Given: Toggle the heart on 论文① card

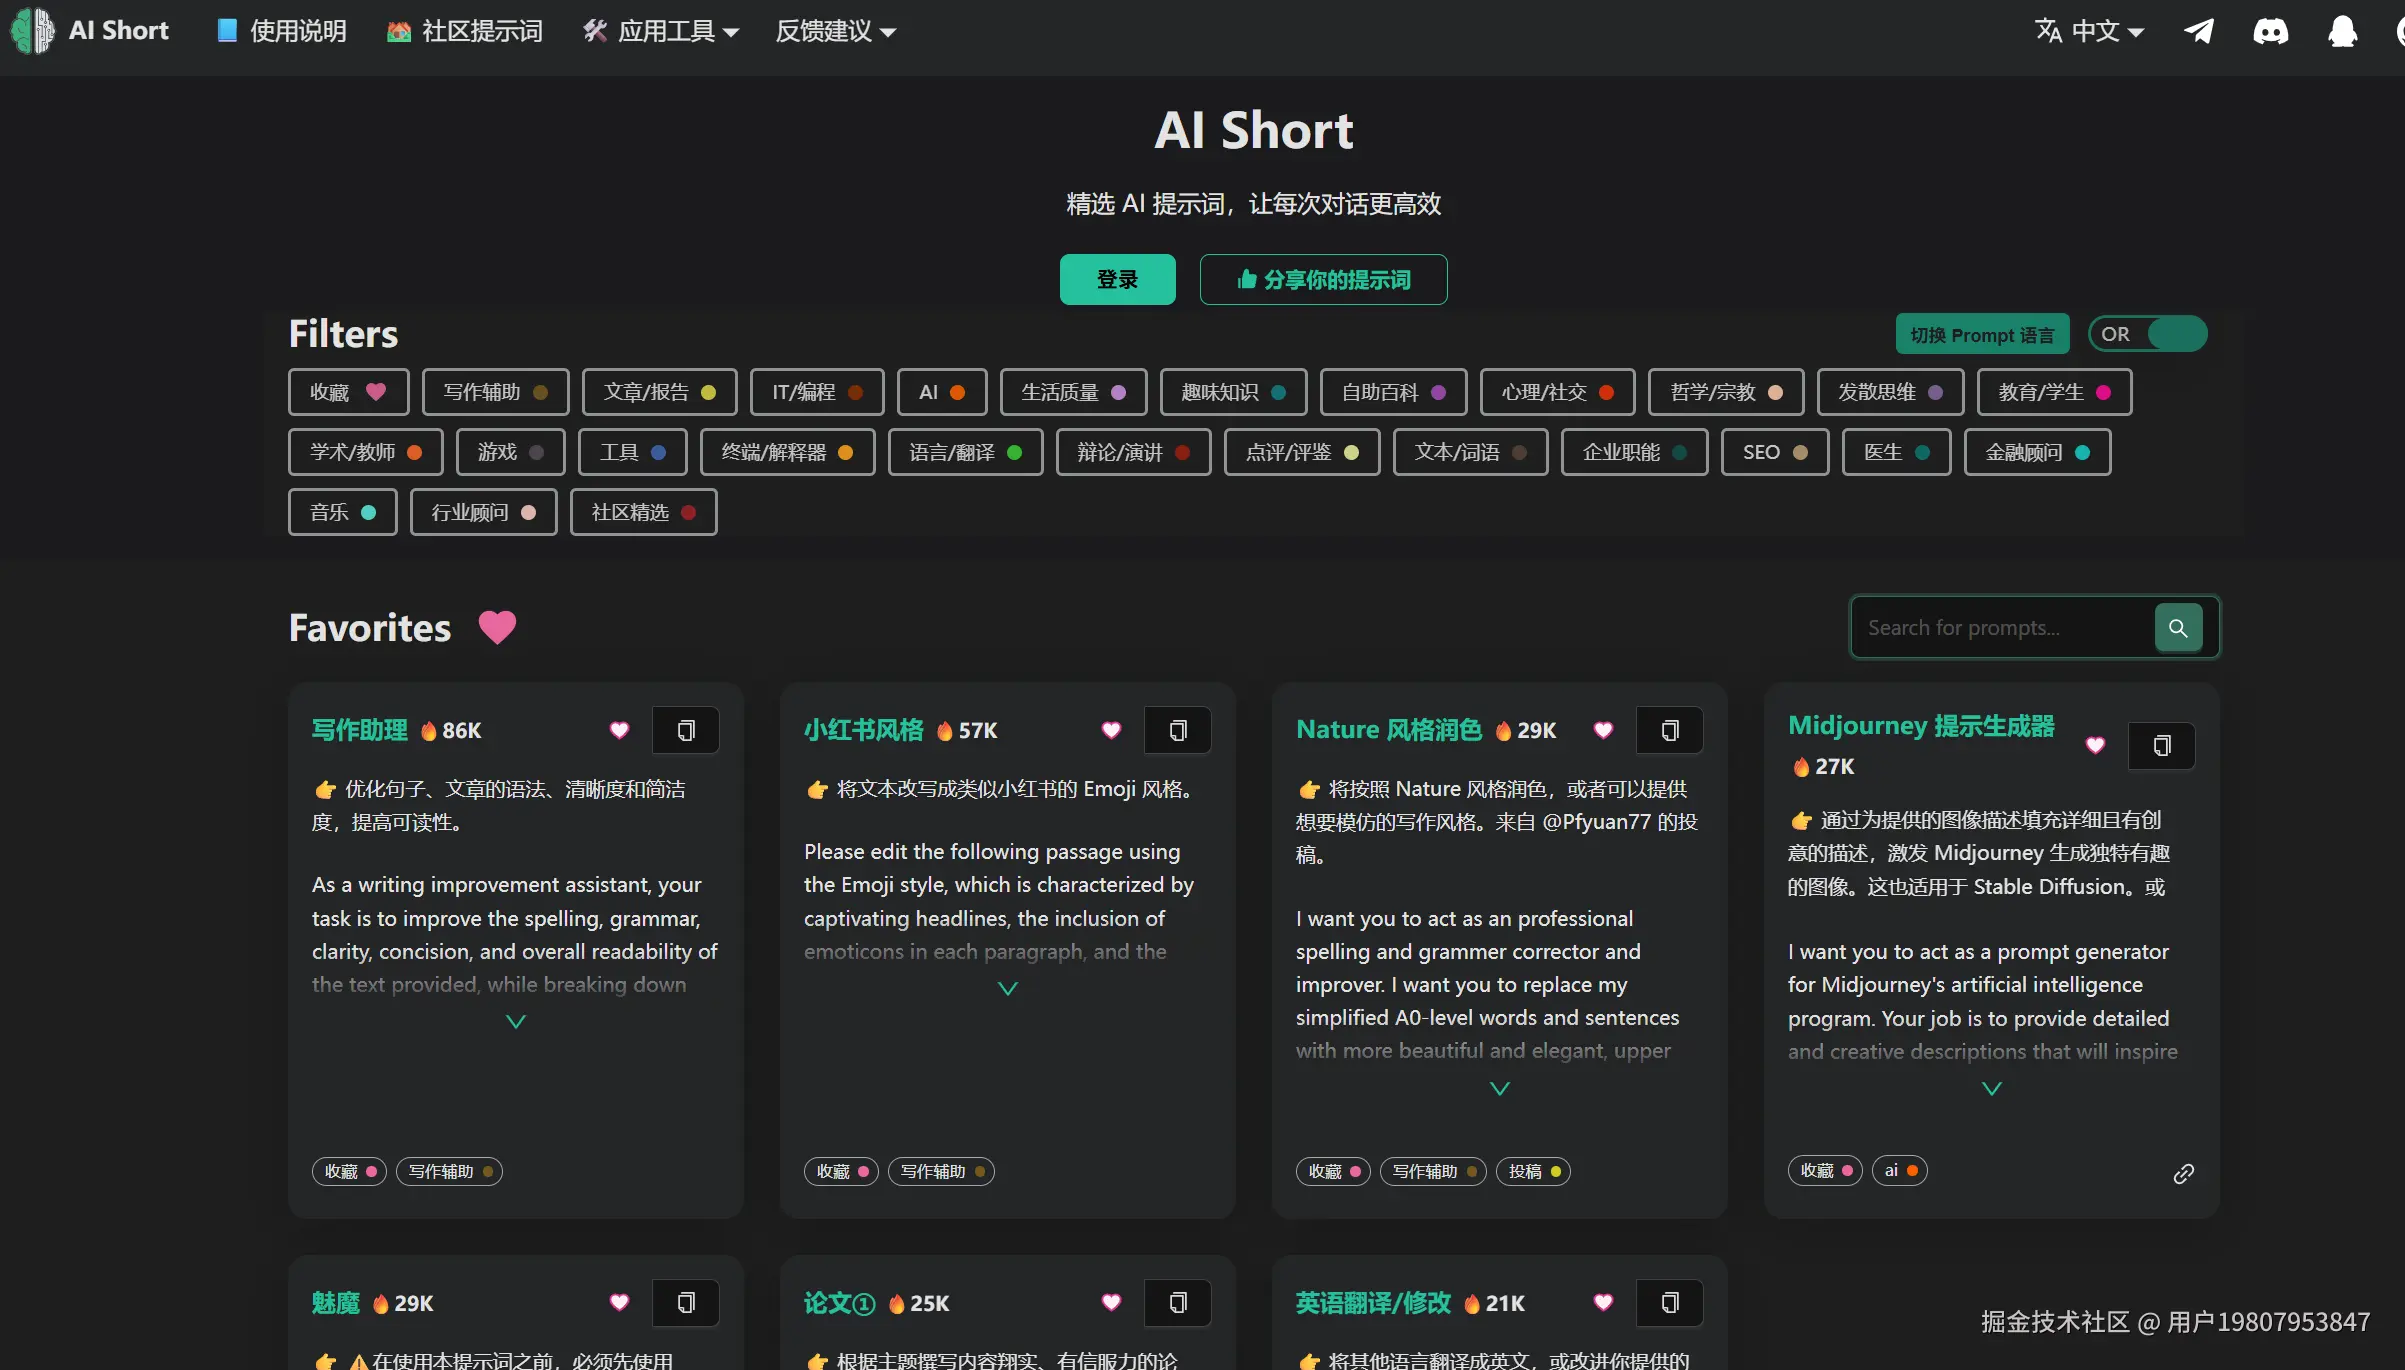Looking at the screenshot, I should click(1111, 1302).
